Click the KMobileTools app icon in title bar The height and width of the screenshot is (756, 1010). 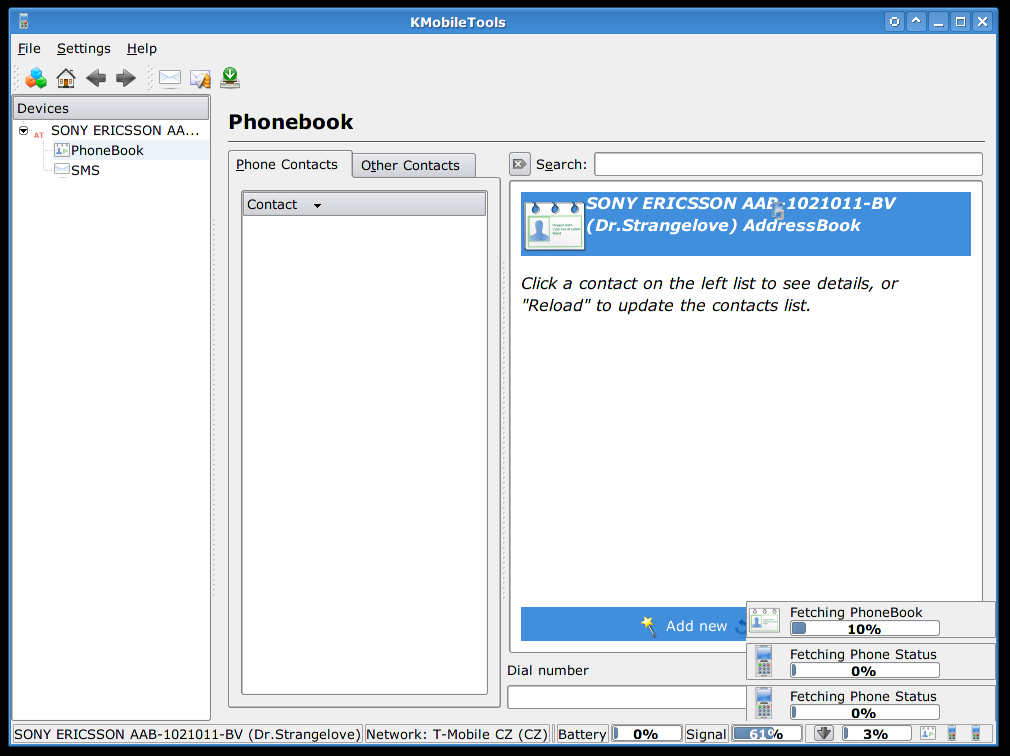coord(24,21)
